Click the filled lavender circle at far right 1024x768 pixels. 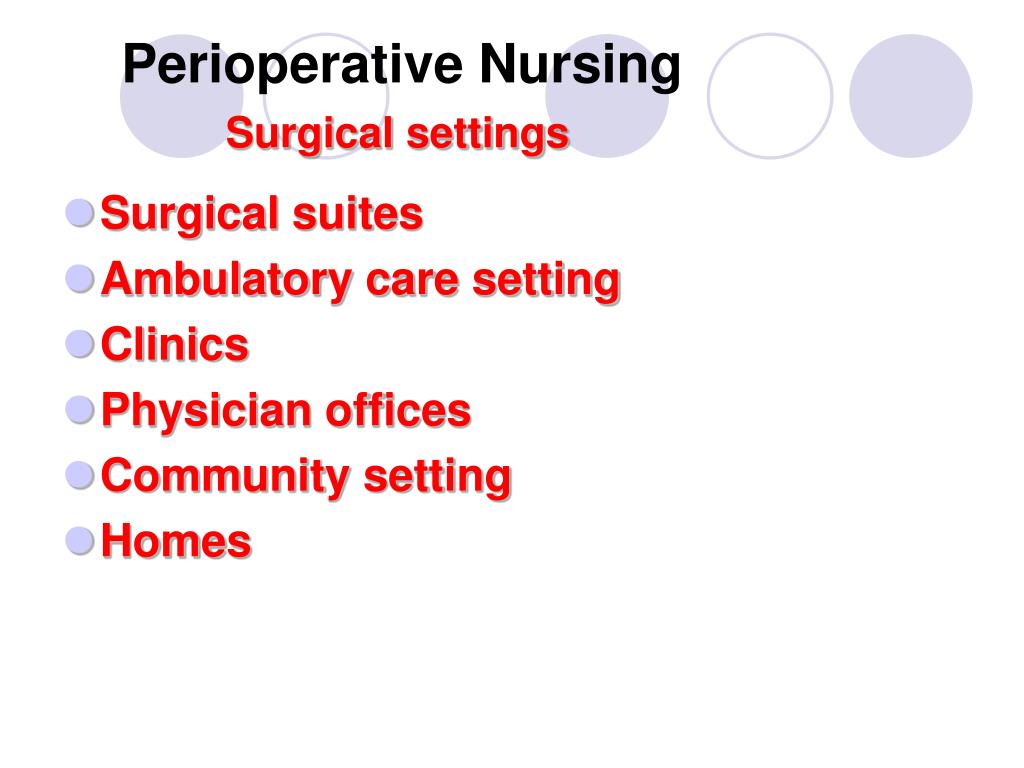point(911,96)
